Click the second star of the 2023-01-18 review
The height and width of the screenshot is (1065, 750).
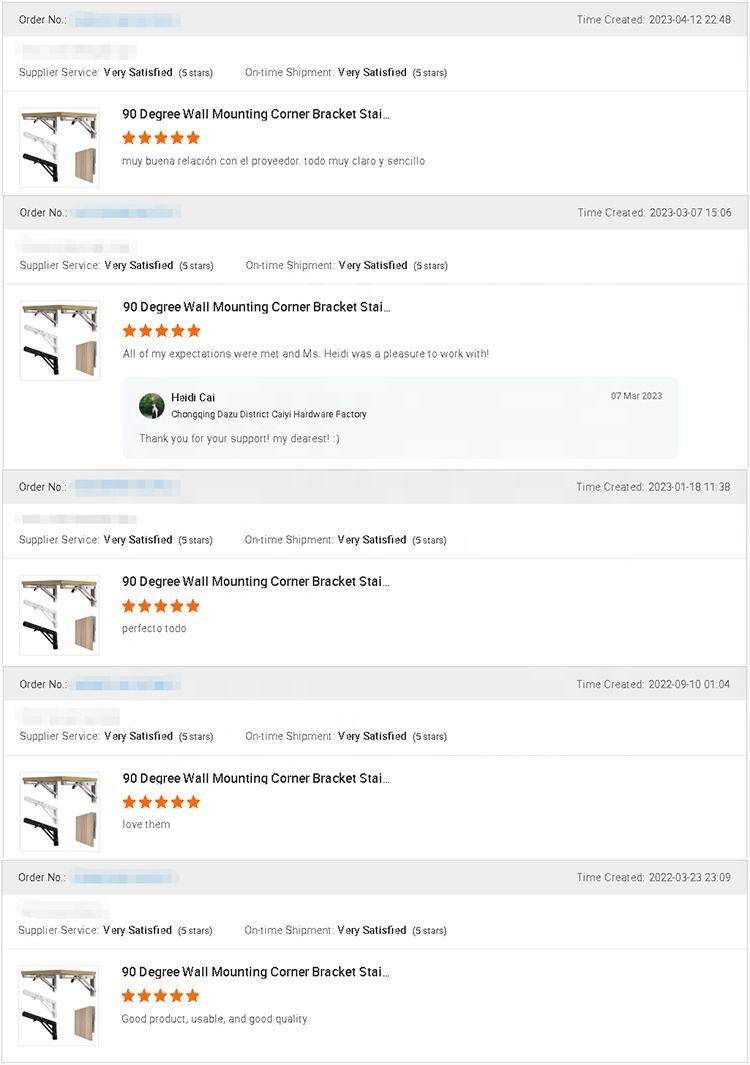(145, 605)
